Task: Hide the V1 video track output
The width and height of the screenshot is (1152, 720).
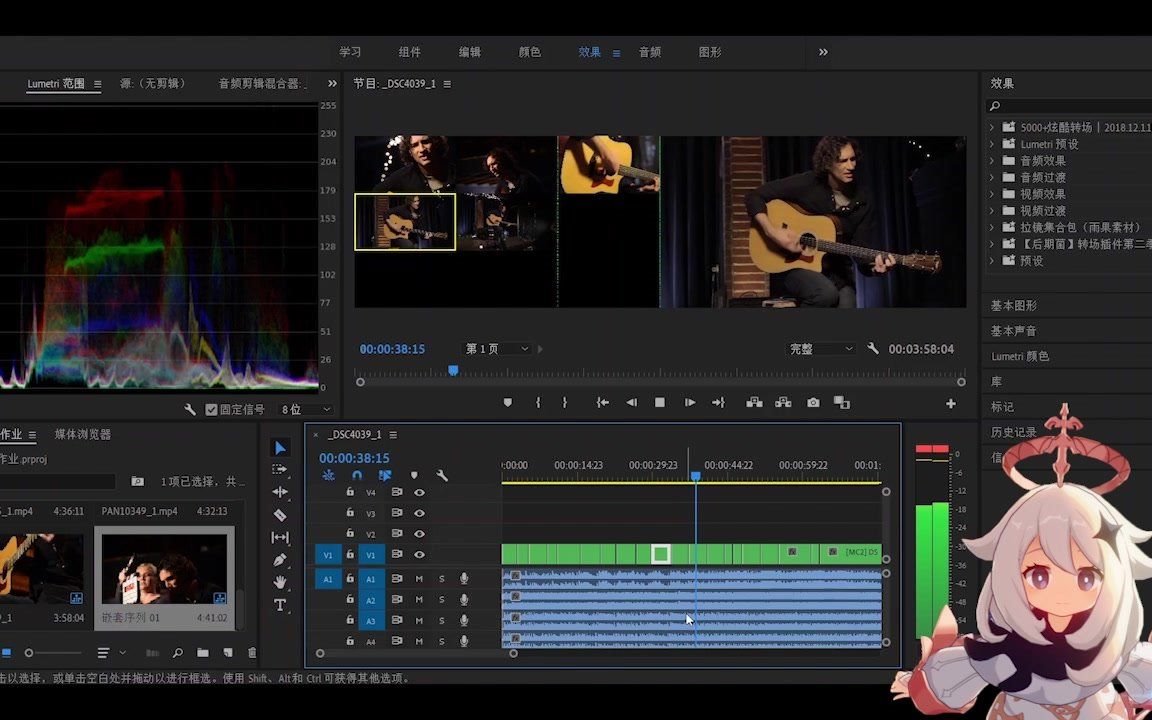Action: coord(420,554)
